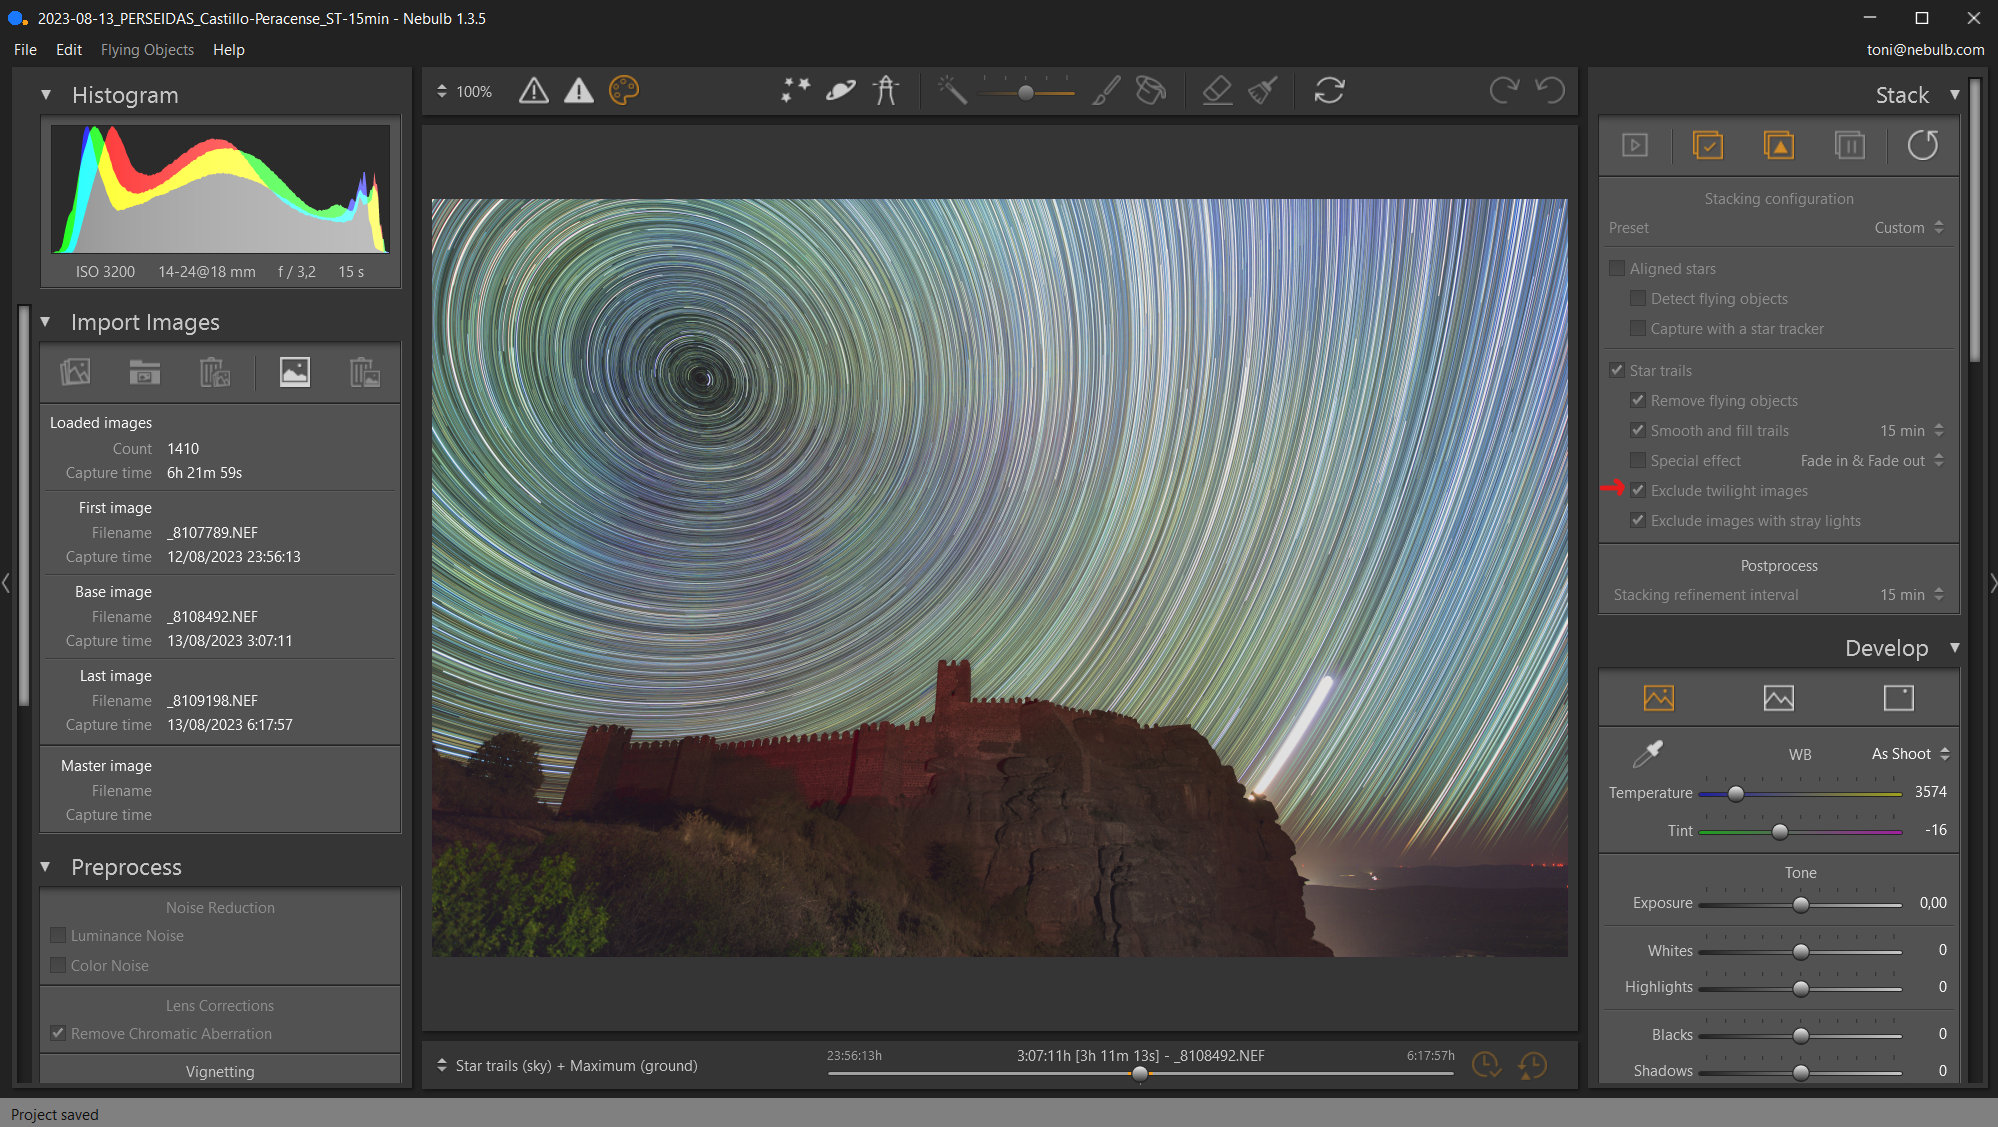This screenshot has height=1127, width=1998.
Task: Click the clock backward icon in timeline
Action: 1532,1065
